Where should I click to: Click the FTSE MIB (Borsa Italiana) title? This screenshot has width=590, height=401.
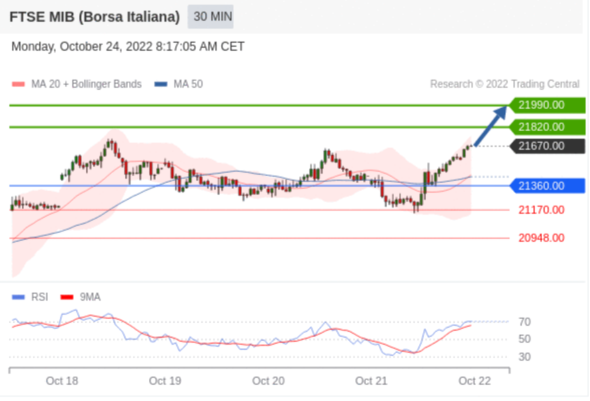94,17
